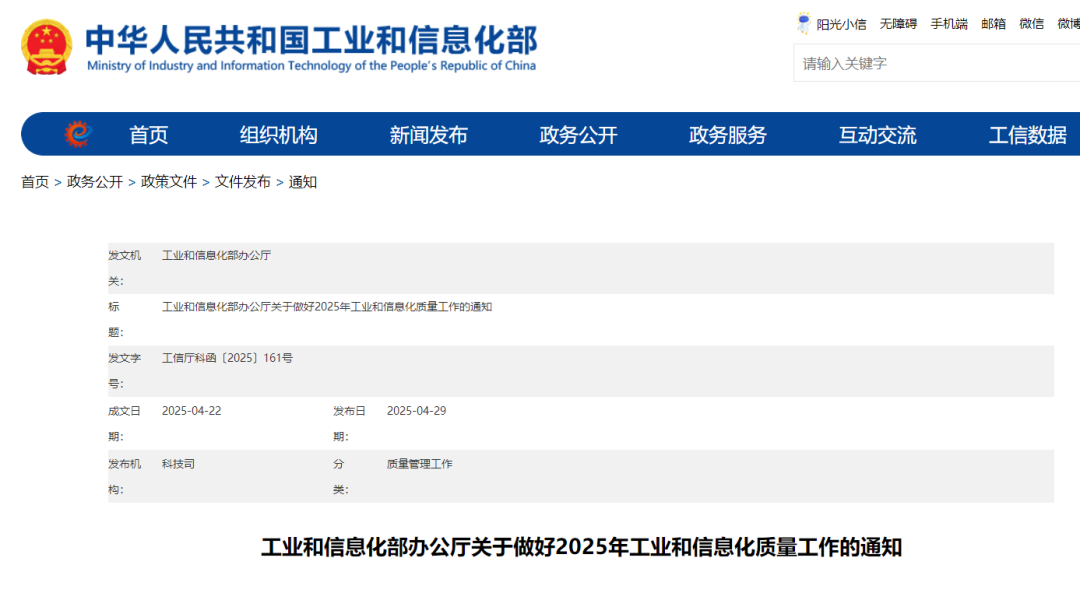
Task: Open the 微信 link in top bar
Action: coord(1031,24)
